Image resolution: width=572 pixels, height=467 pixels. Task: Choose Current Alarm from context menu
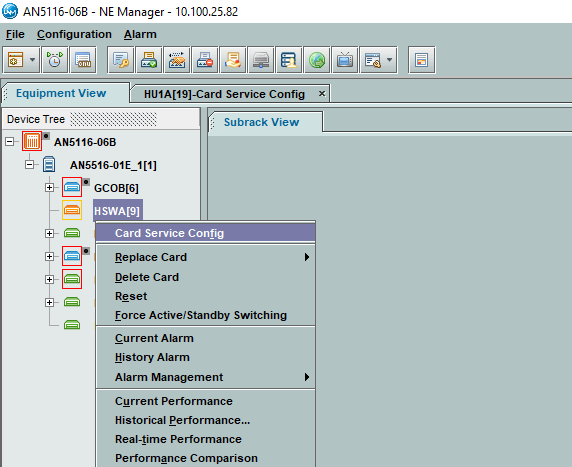pyautogui.click(x=206, y=338)
